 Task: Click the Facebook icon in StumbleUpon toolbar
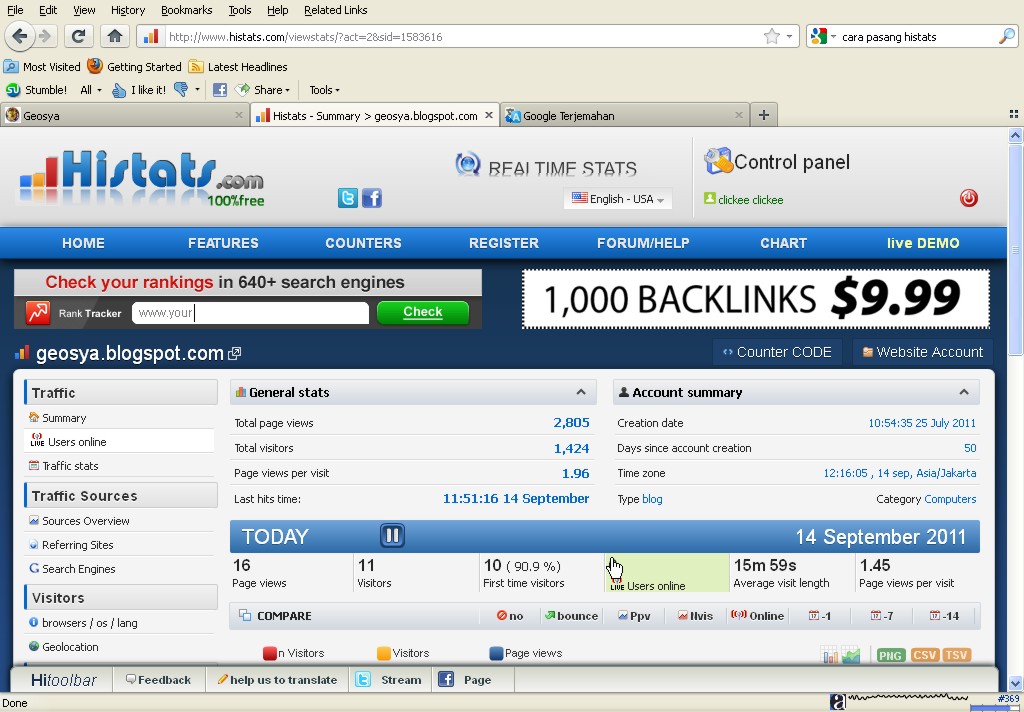220,89
